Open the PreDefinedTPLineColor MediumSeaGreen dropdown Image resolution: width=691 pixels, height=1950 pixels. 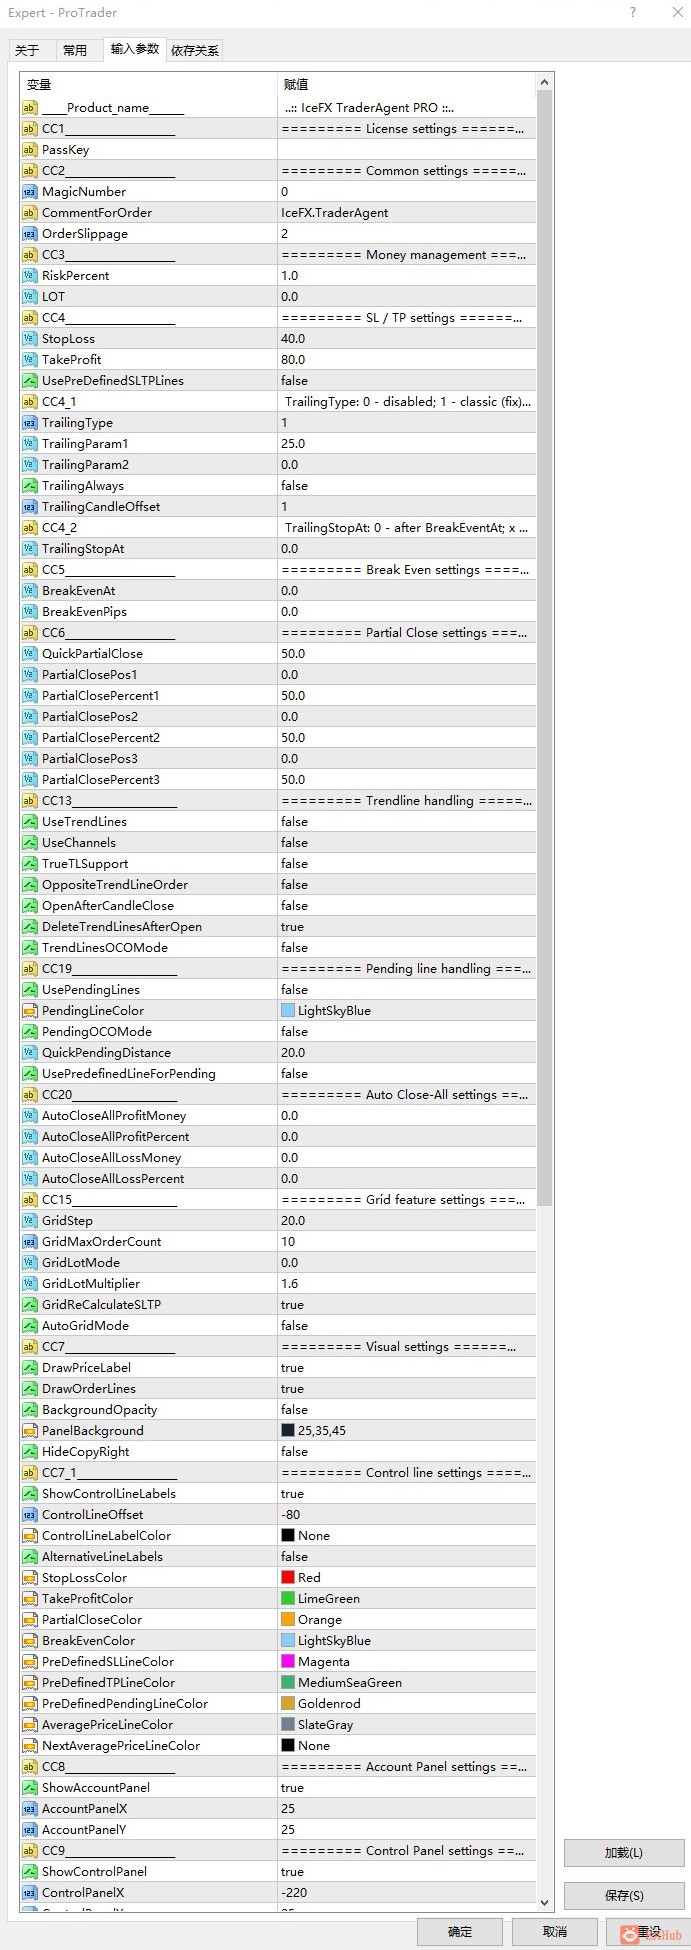[x=407, y=1683]
